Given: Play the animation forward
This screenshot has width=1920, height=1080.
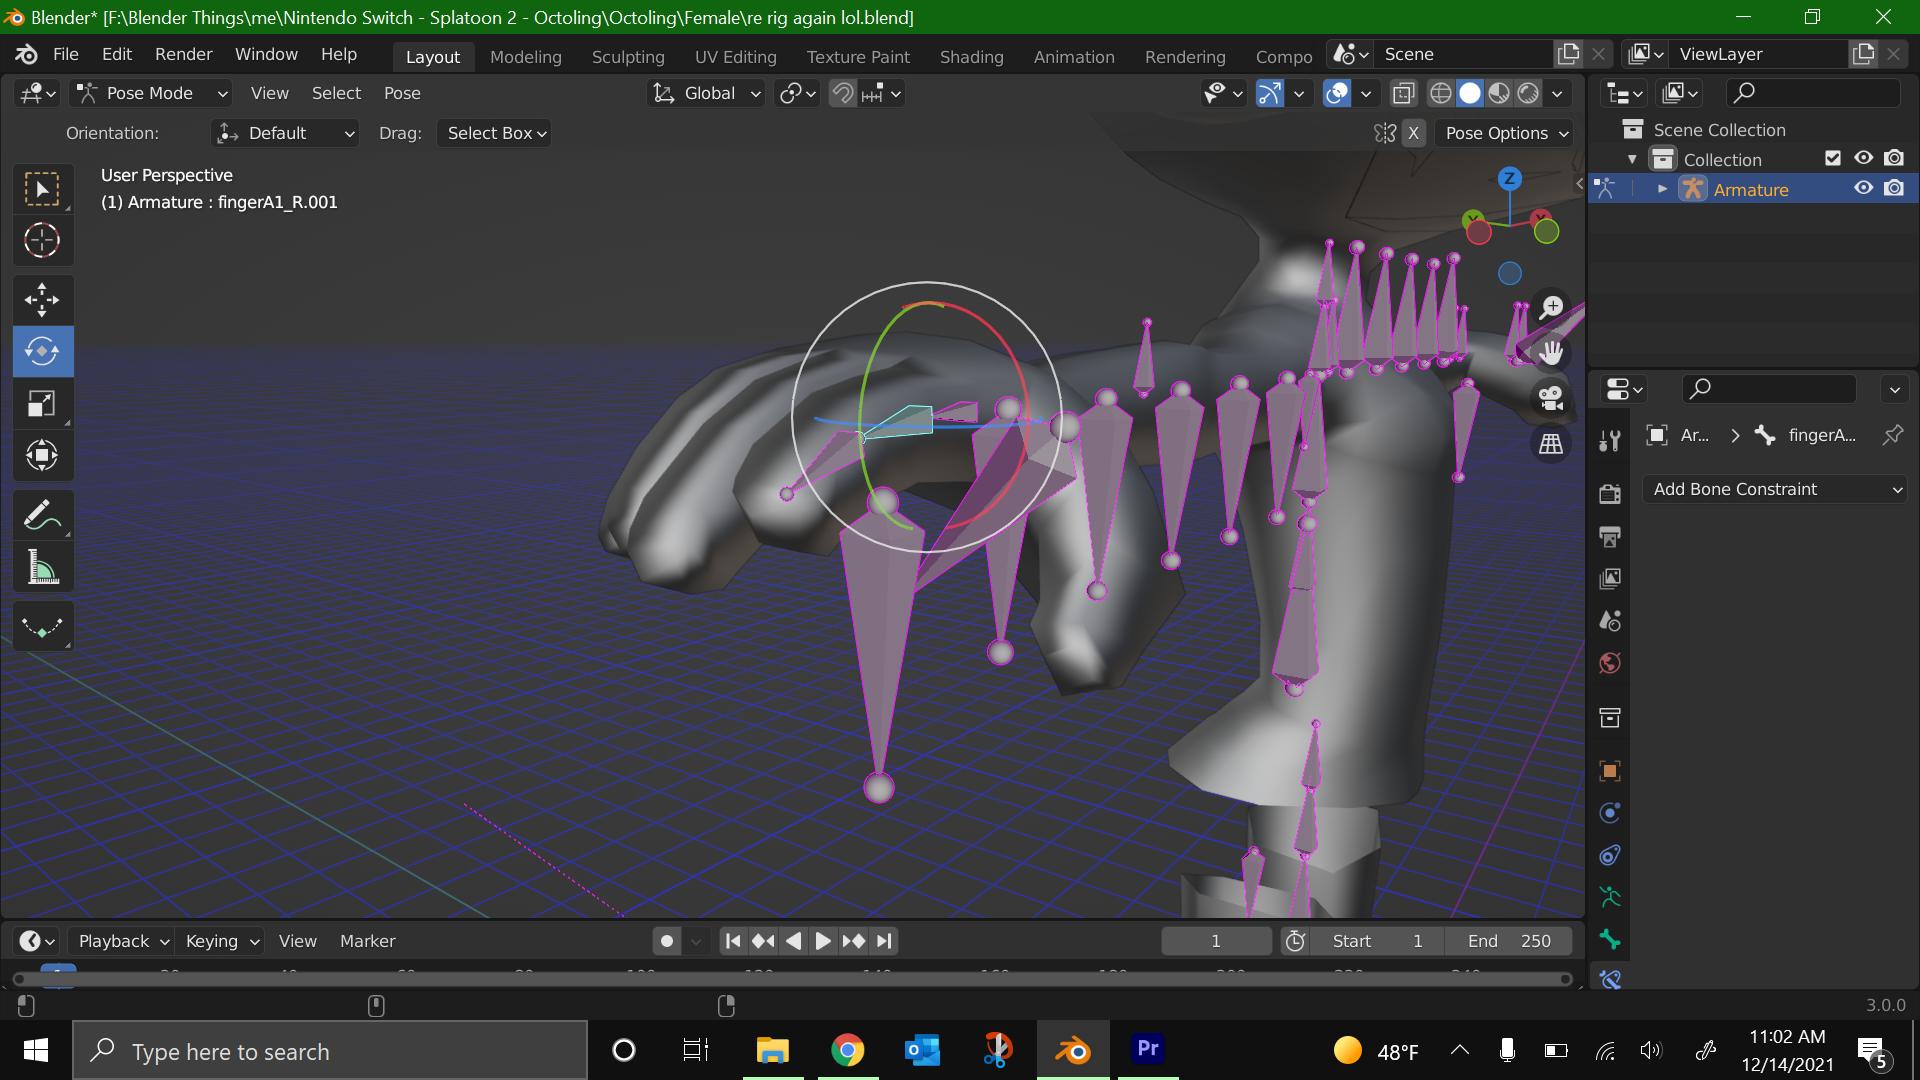Looking at the screenshot, I should coord(823,941).
